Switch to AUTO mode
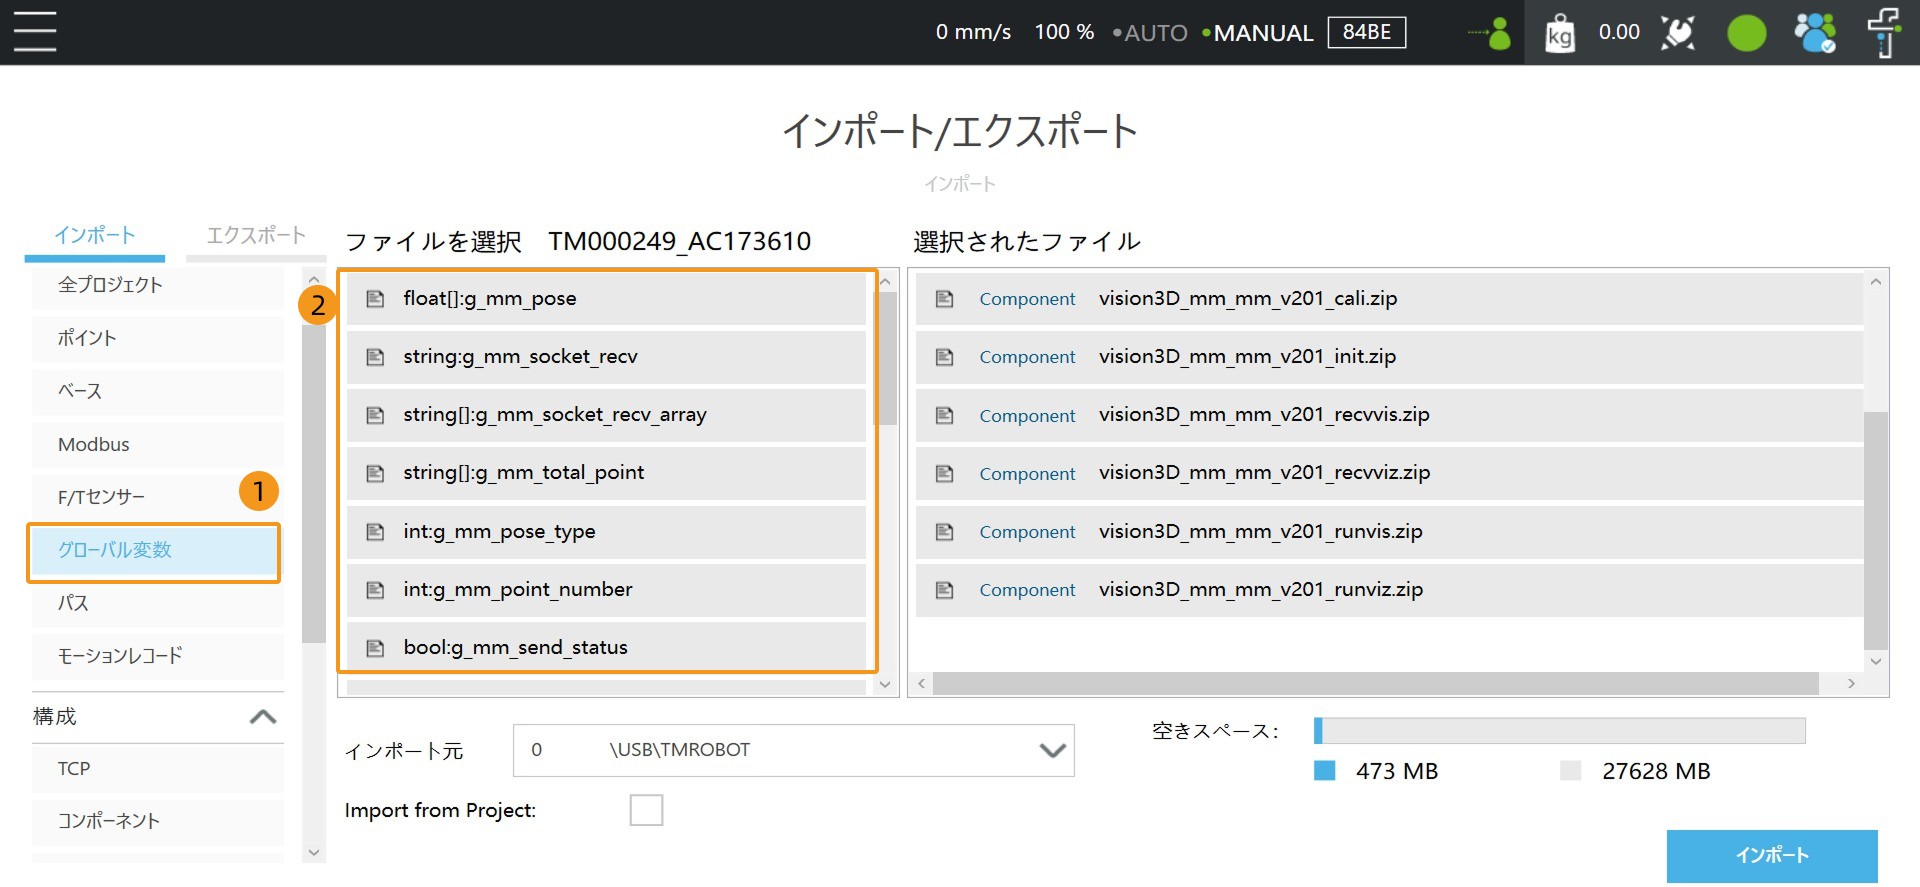 (1154, 33)
